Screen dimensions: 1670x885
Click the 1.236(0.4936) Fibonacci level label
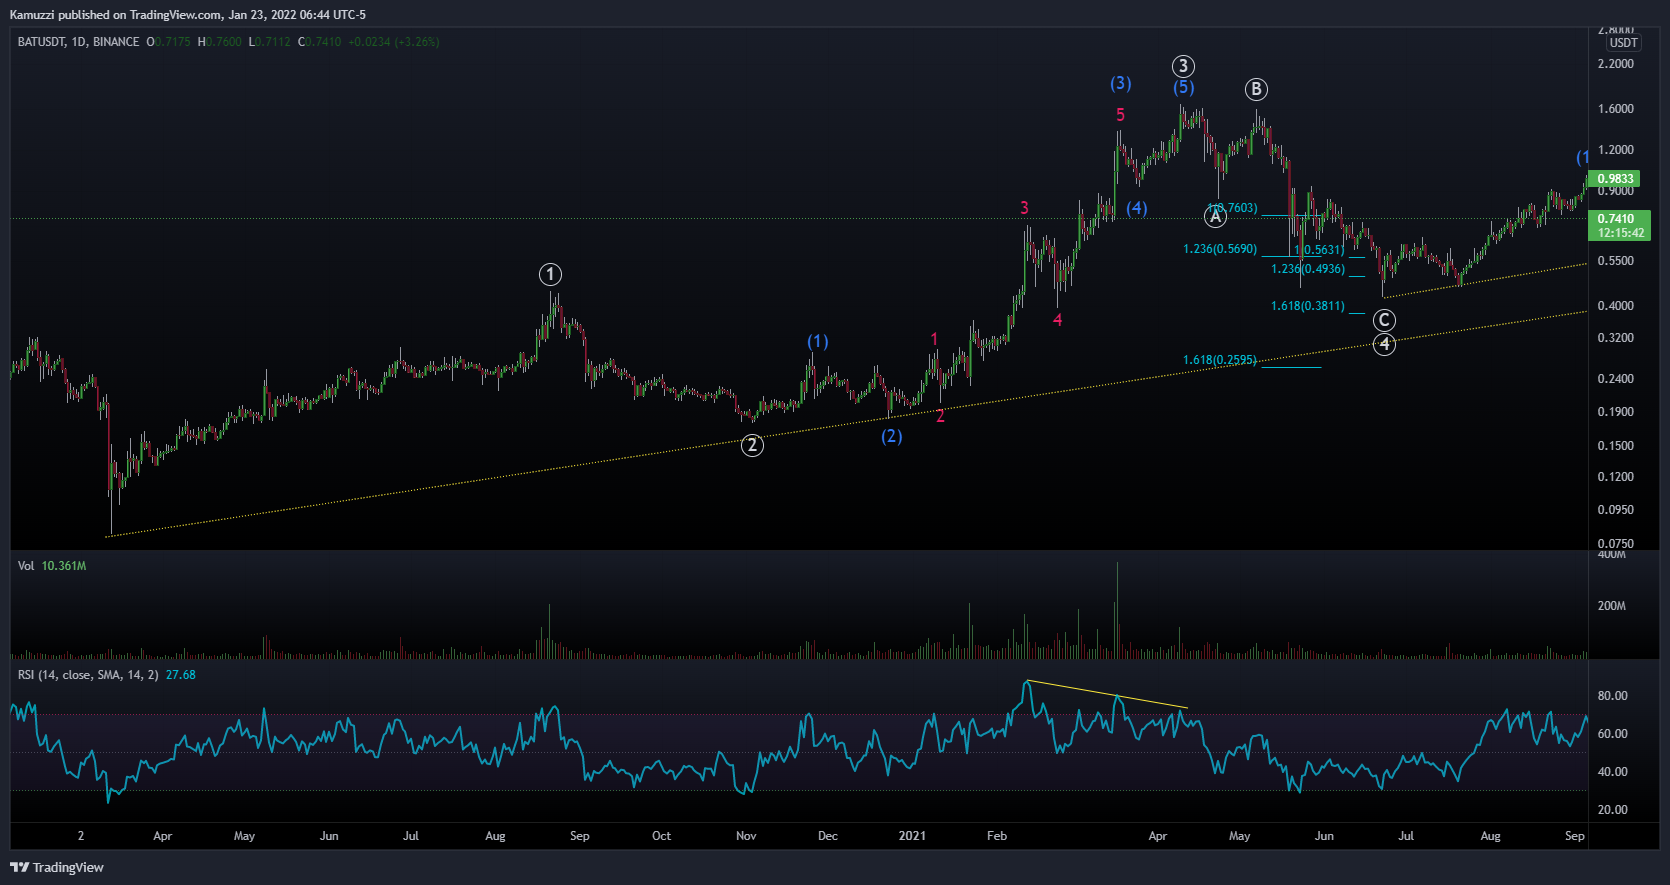[1308, 269]
